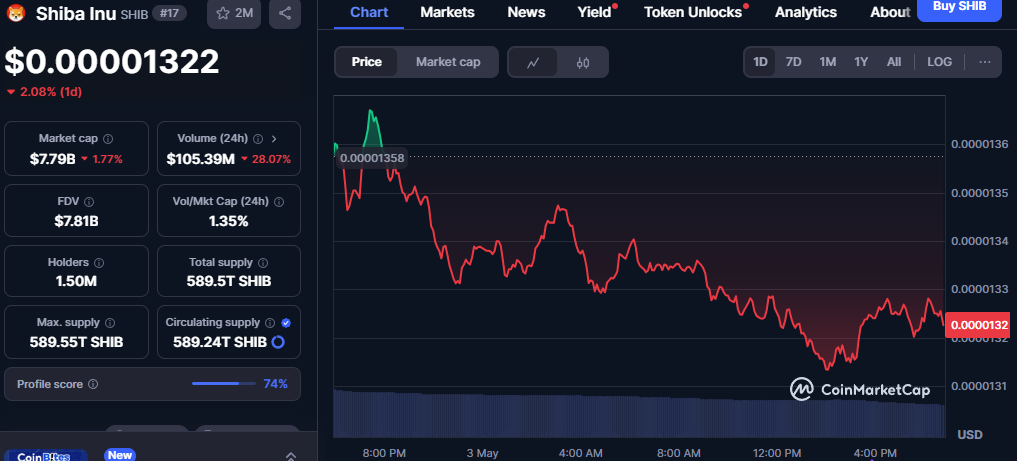Screen dimensions: 1017x461
Task: Click the 8:00 PM time axis label
Action: pos(386,453)
